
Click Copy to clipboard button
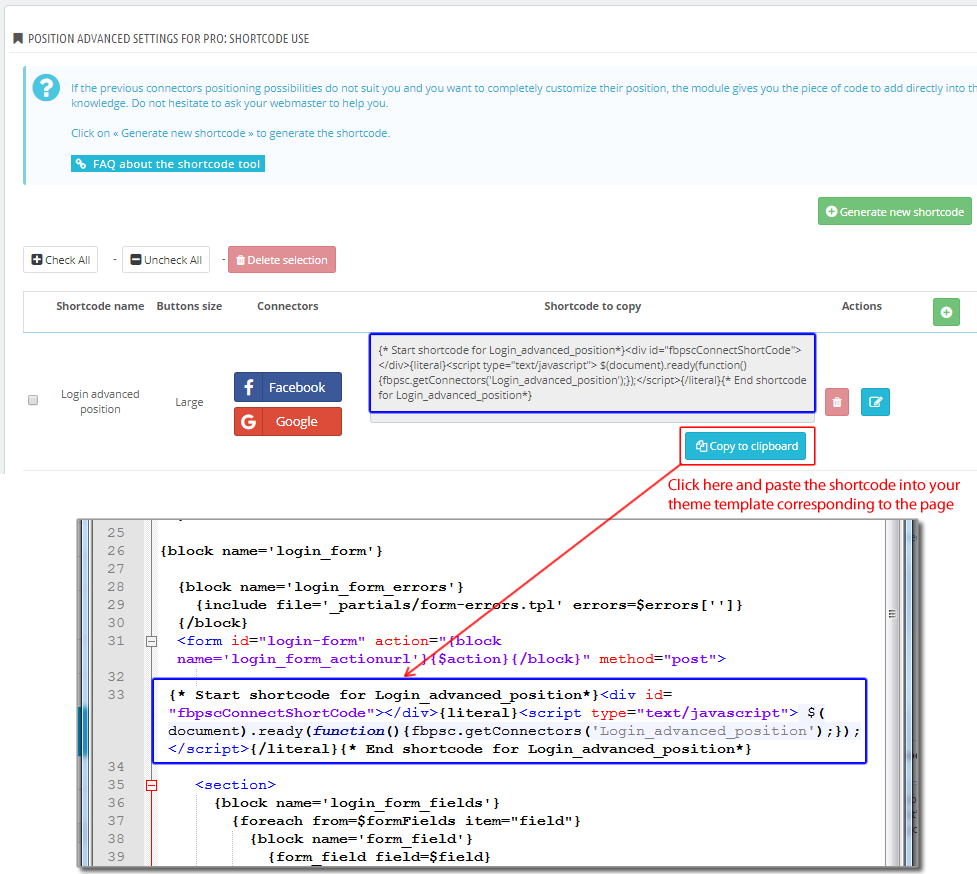(x=746, y=446)
